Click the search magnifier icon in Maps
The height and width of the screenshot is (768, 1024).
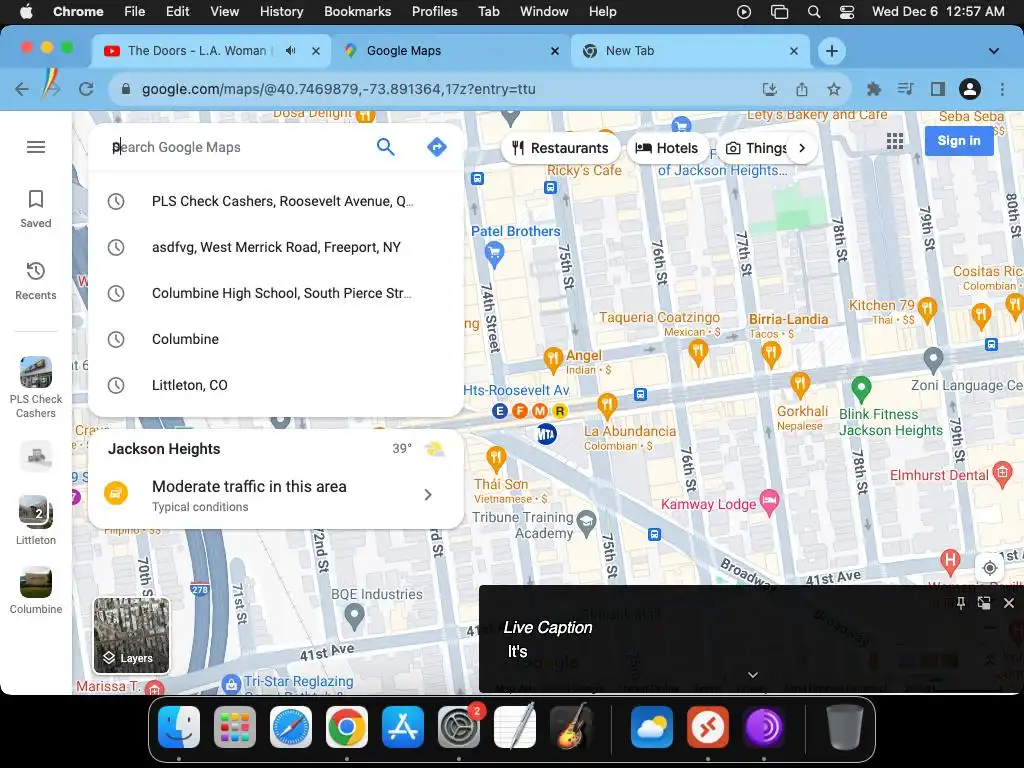386,147
